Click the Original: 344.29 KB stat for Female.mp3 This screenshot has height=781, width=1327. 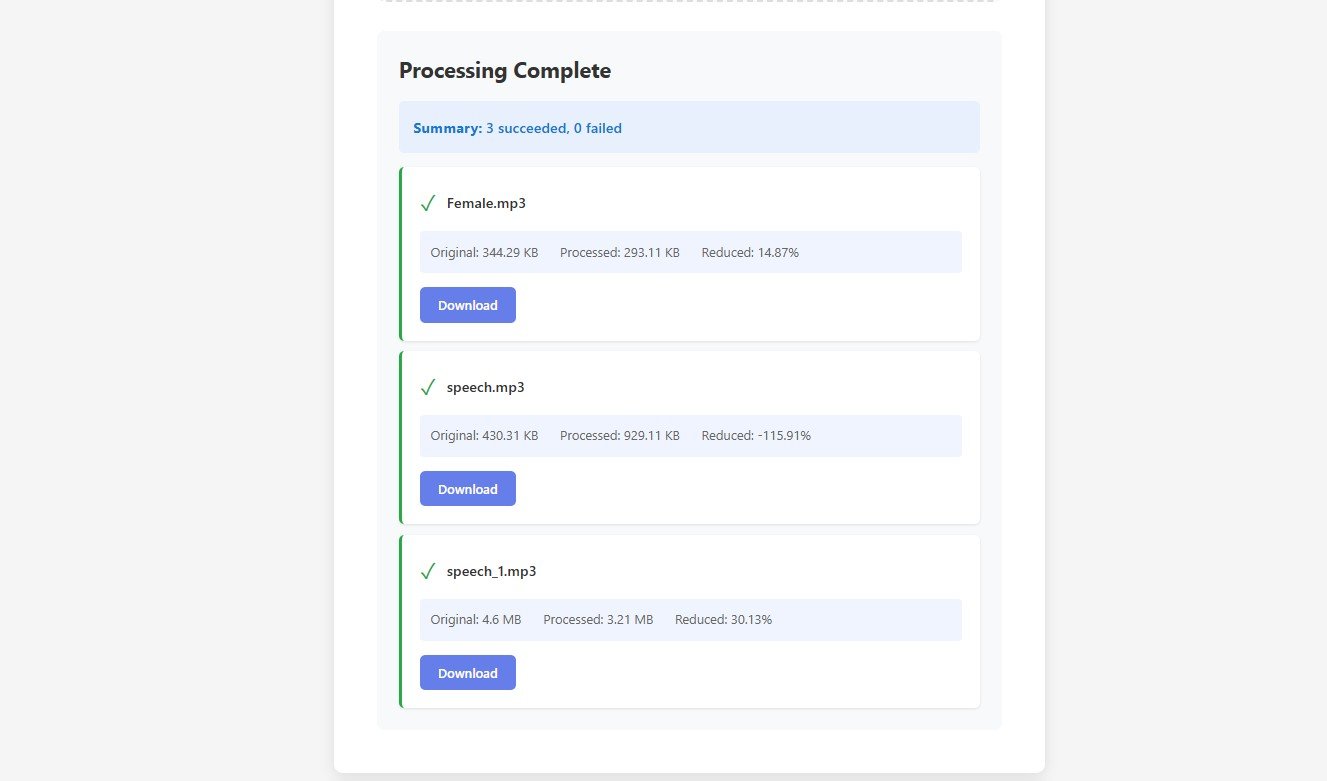[484, 252]
